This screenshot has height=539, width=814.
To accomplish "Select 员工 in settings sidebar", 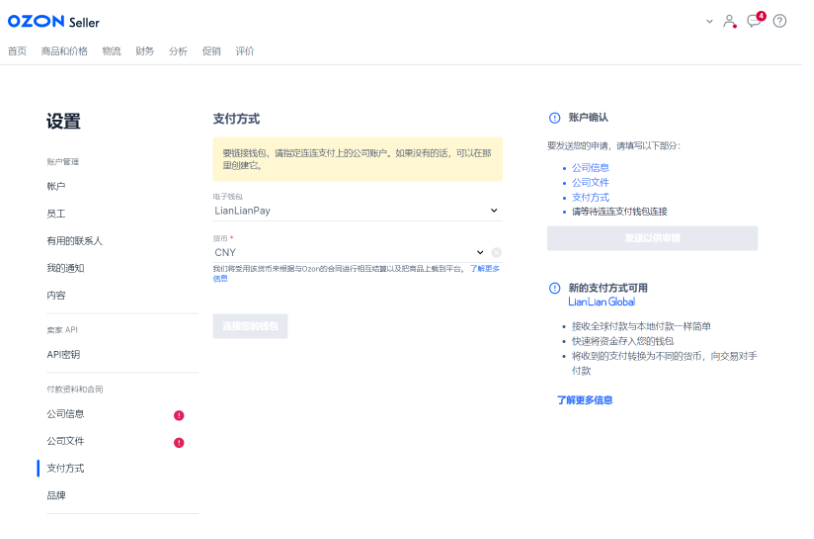I will [x=56, y=213].
